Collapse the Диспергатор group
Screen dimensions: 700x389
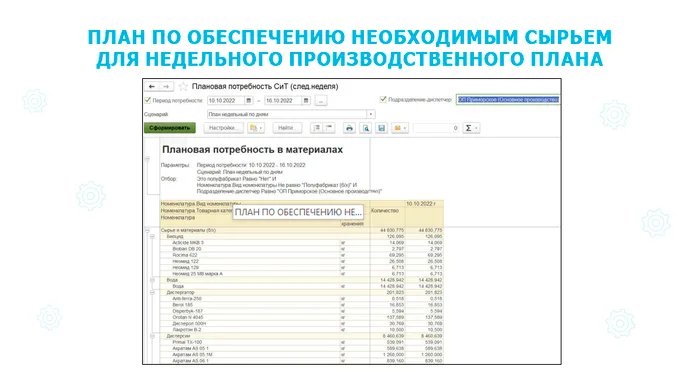152,293
